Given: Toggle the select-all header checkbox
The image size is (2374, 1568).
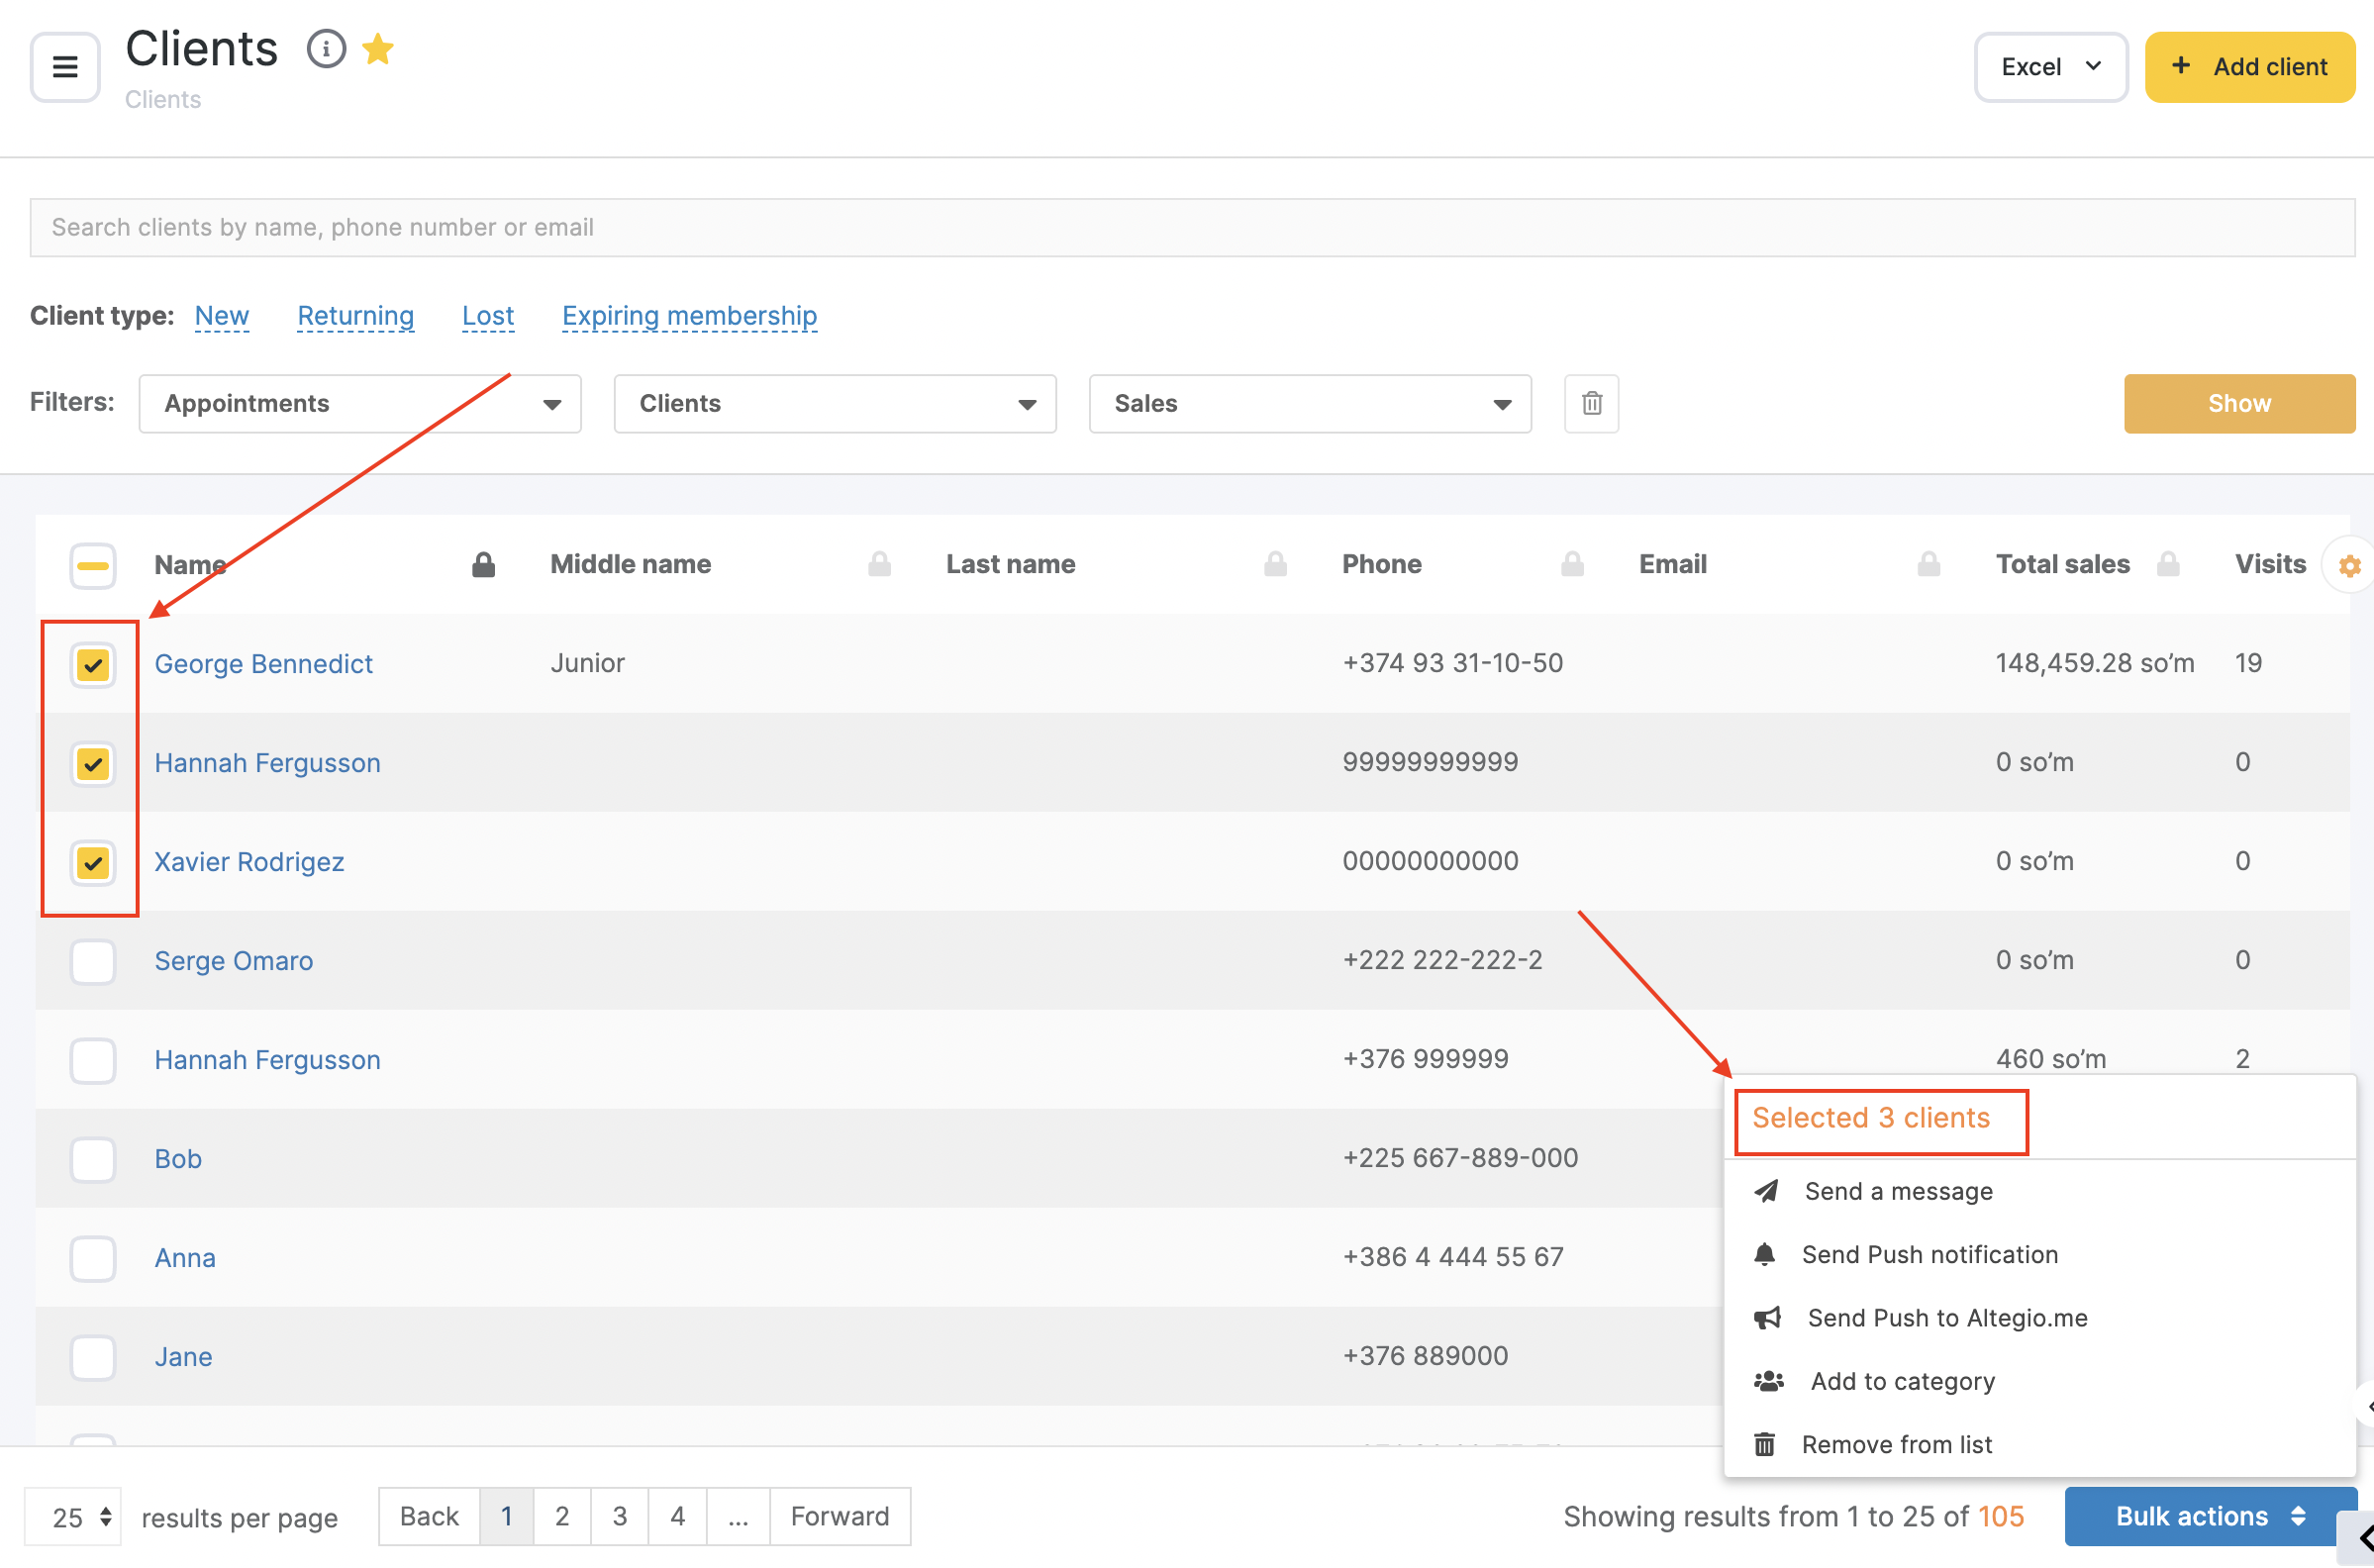Looking at the screenshot, I should point(93,566).
